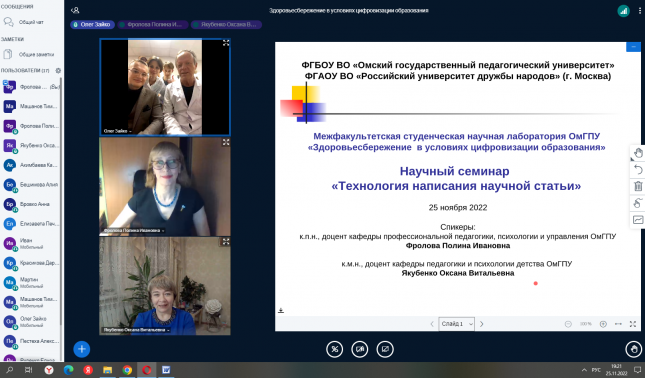Click the Якубенко Оксана talking indicator pill
Screen dimensions: 645x378
(x=226, y=25)
